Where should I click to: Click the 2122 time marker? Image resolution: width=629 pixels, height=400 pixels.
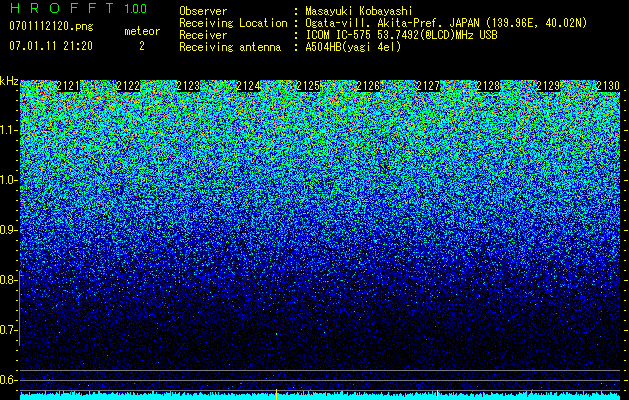128,86
